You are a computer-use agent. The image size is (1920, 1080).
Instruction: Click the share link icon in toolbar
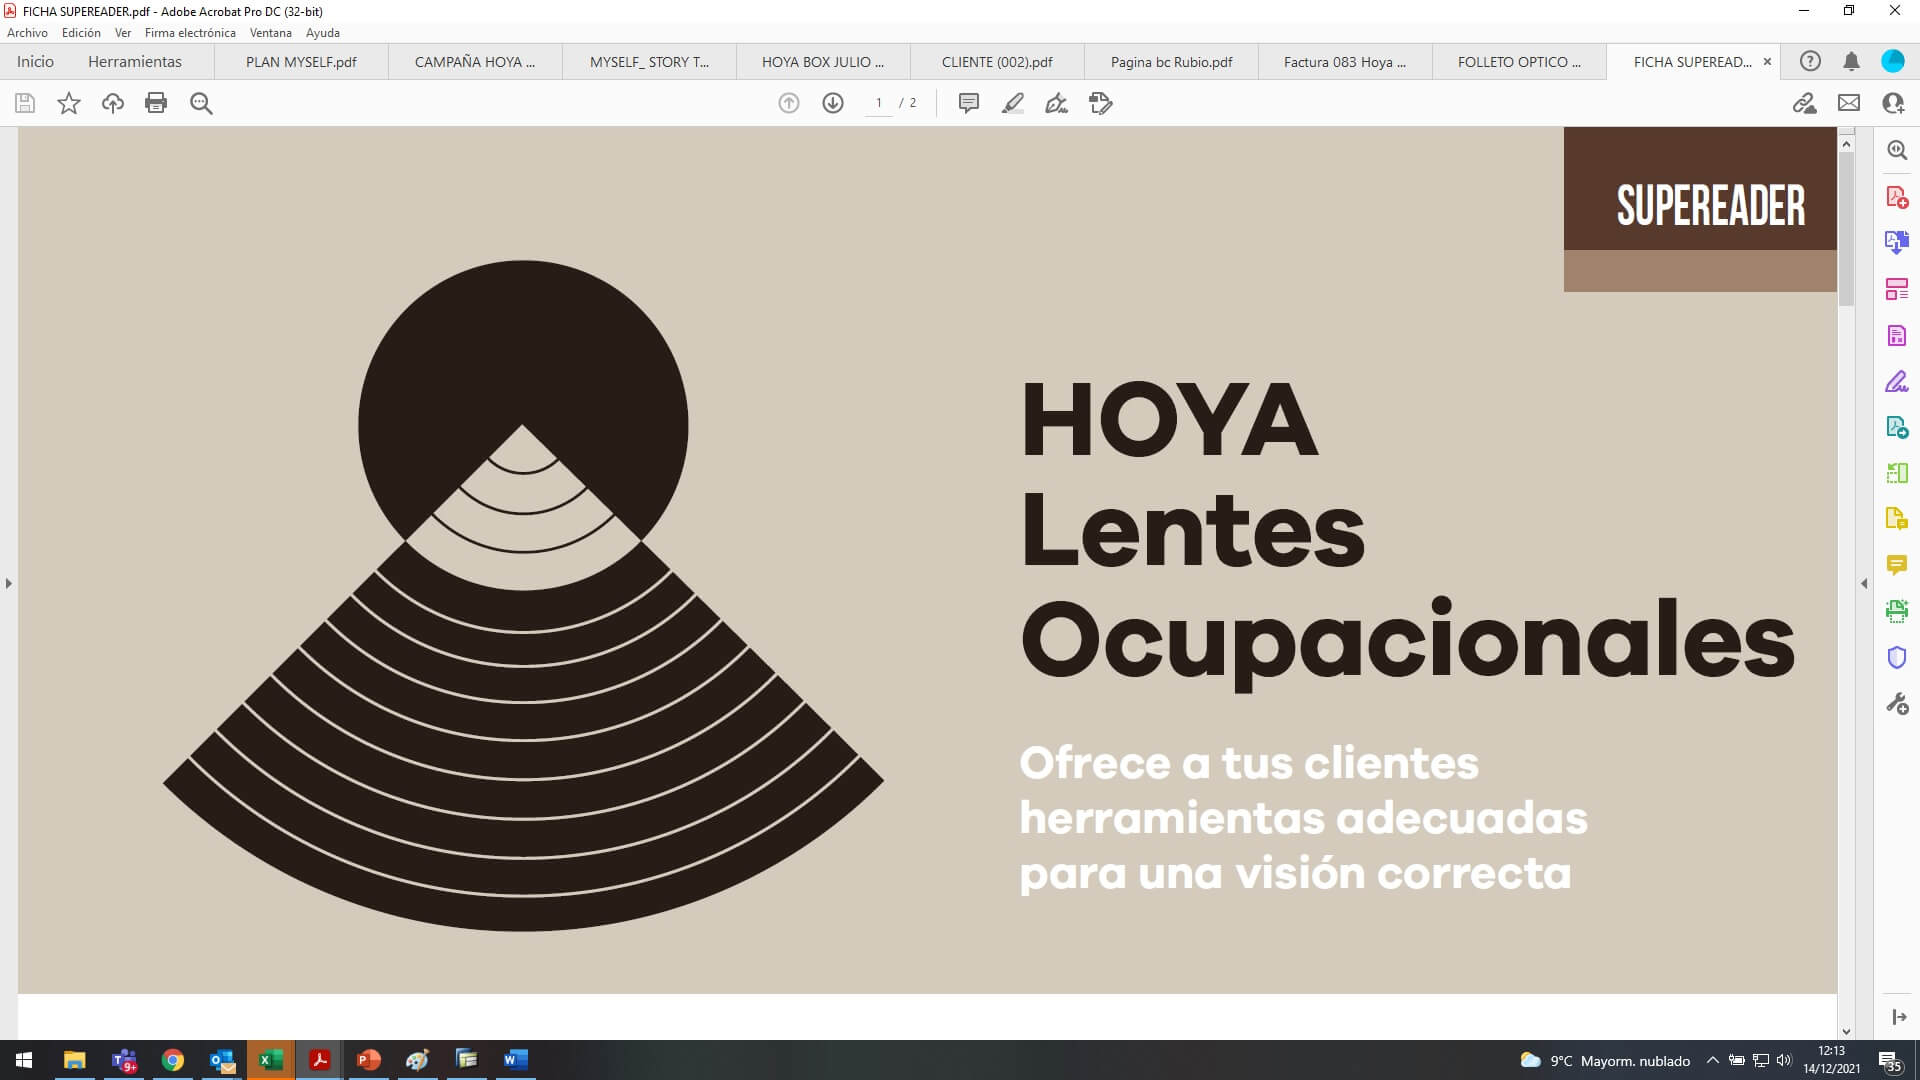click(x=1804, y=103)
